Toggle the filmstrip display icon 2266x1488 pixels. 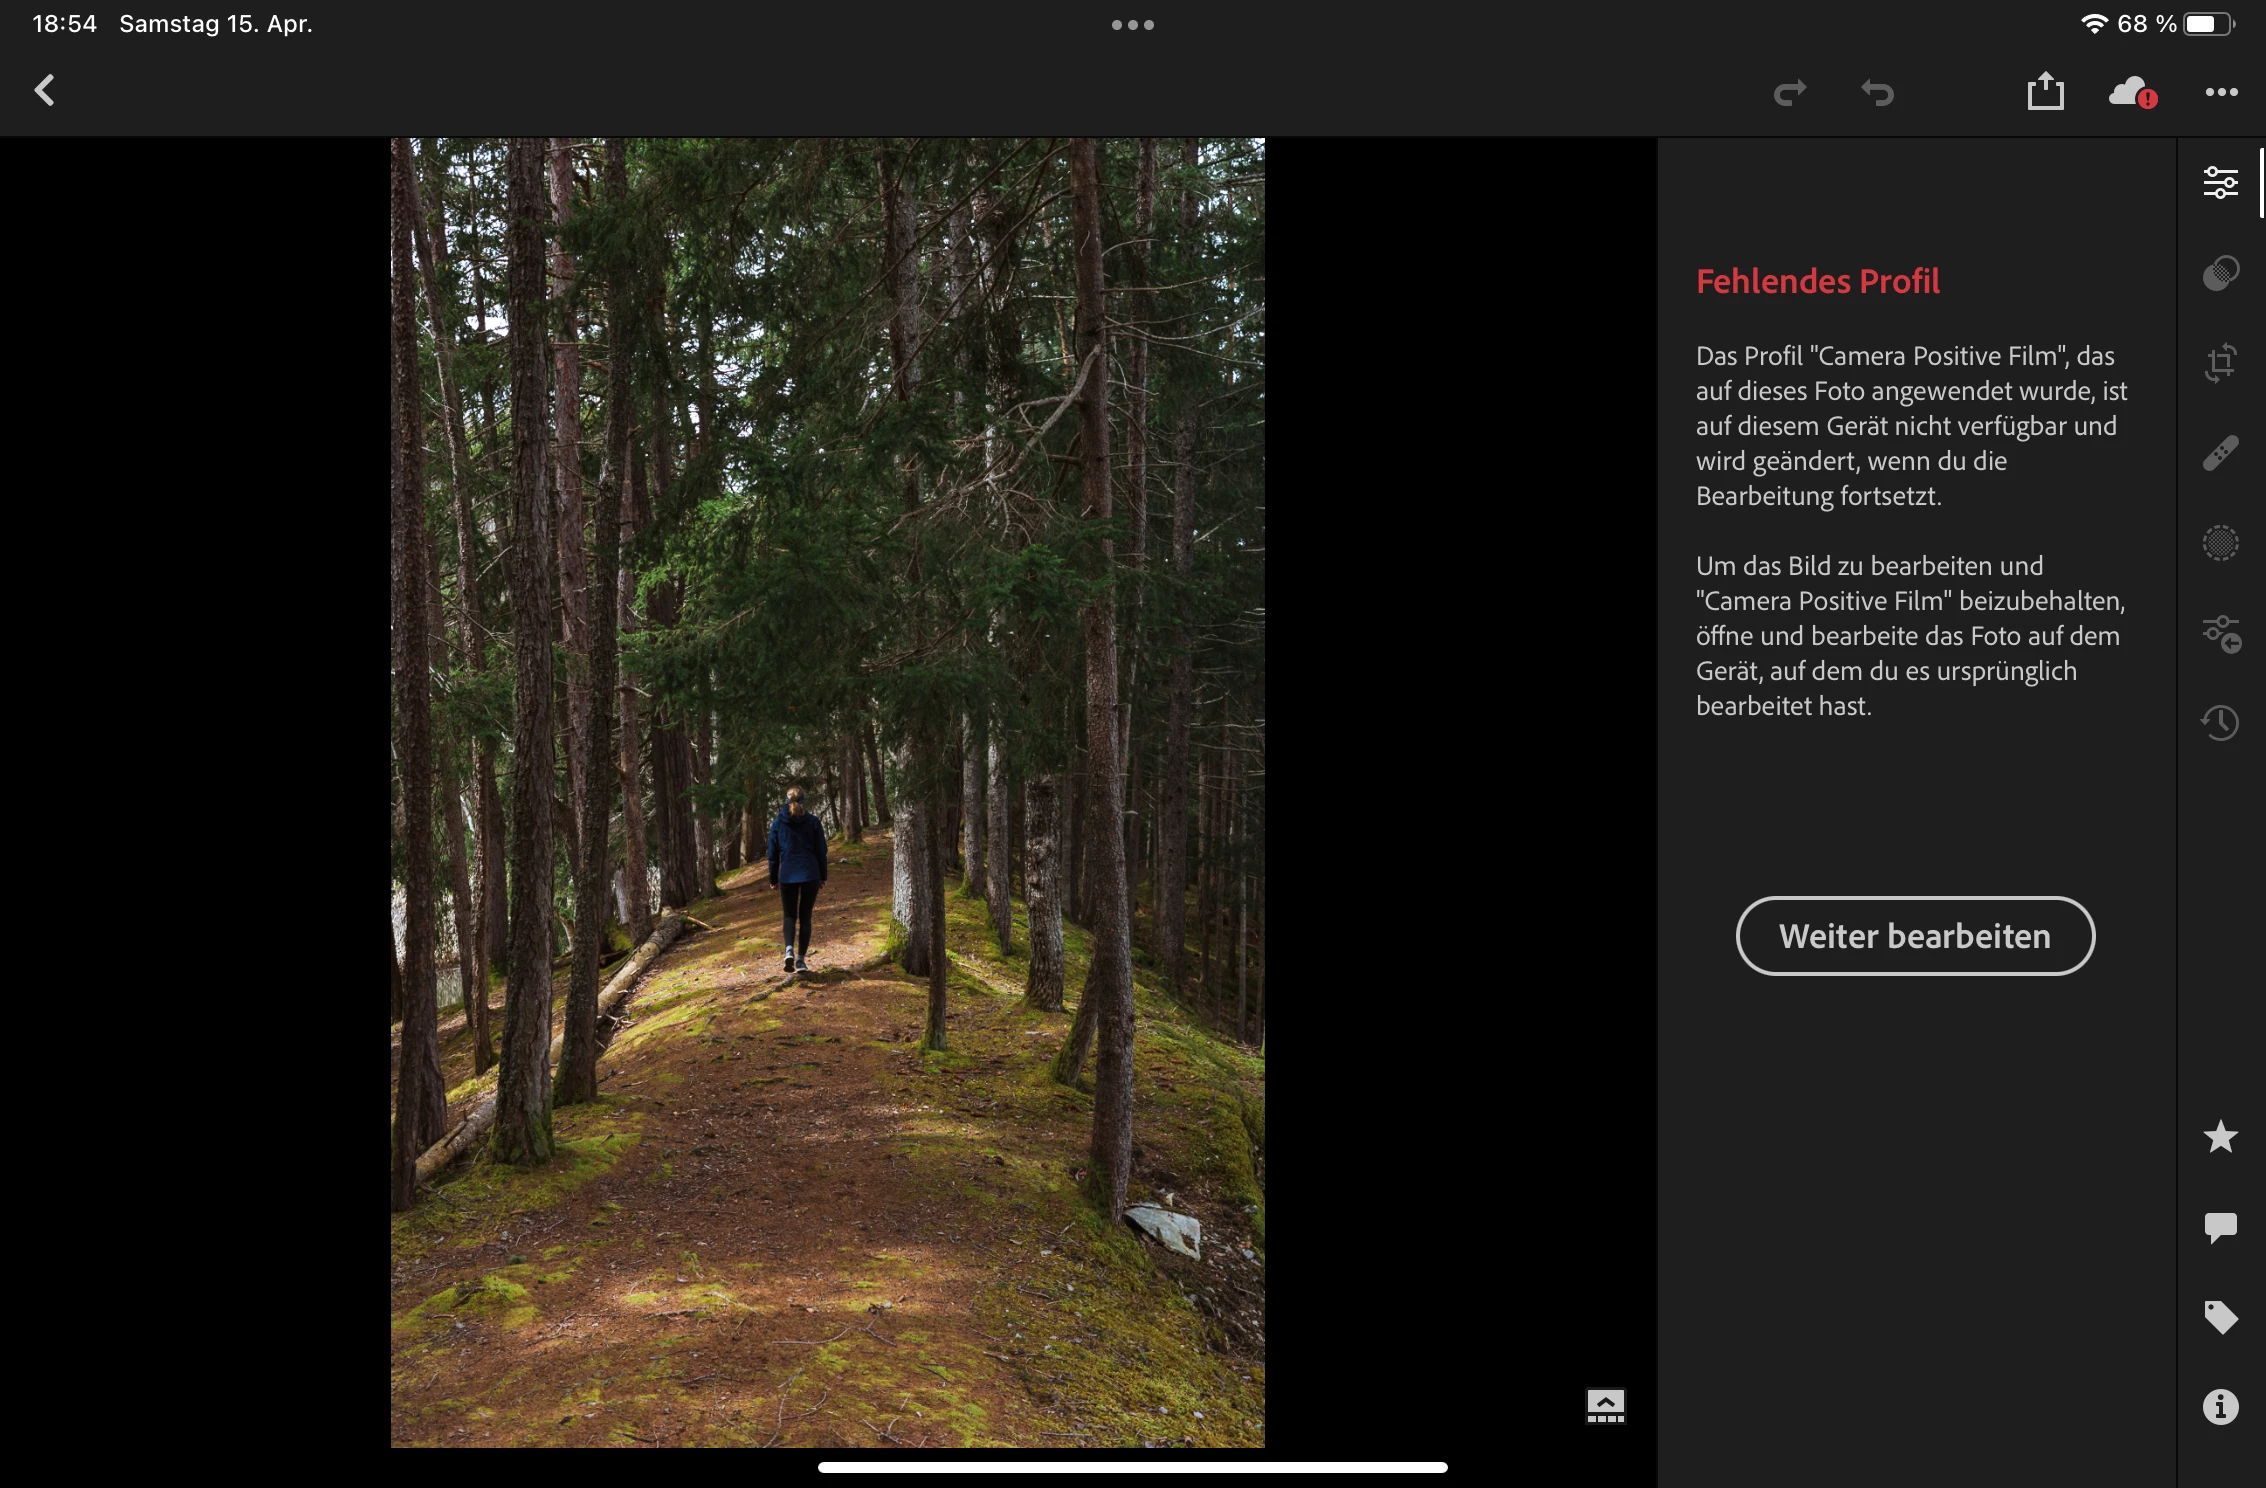coord(1605,1406)
